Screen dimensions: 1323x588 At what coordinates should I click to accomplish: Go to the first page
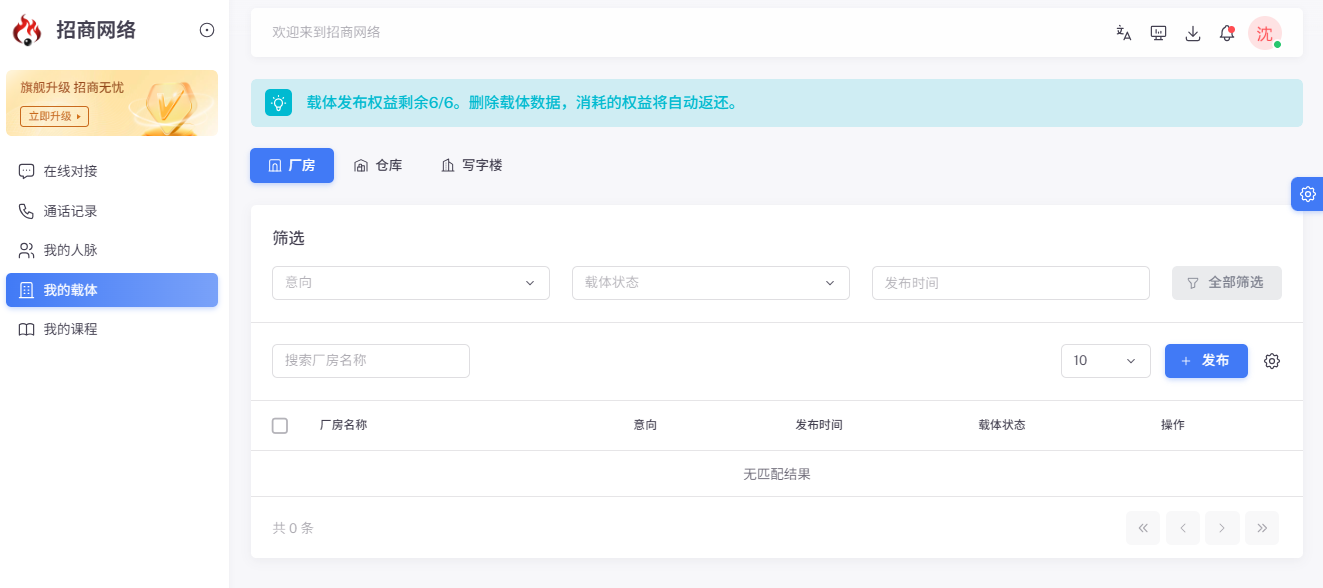(x=1143, y=528)
